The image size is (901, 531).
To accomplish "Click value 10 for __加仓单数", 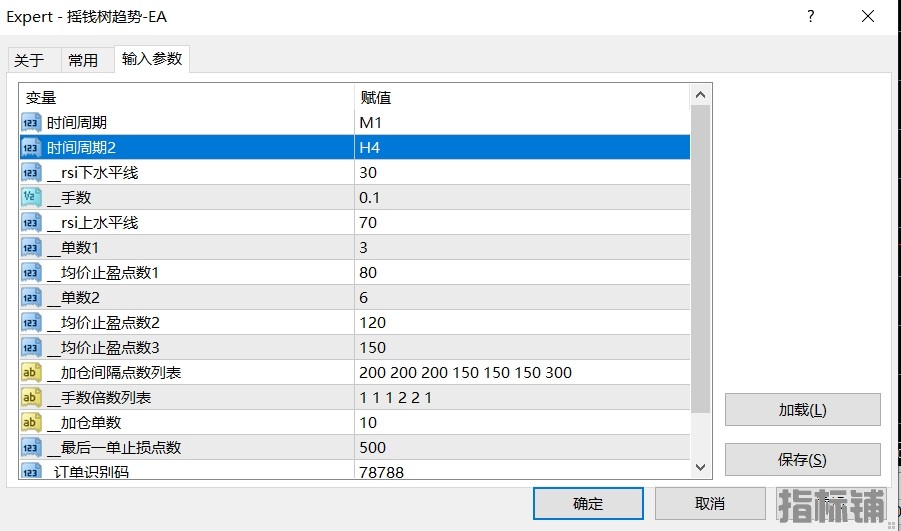I will click(368, 423).
